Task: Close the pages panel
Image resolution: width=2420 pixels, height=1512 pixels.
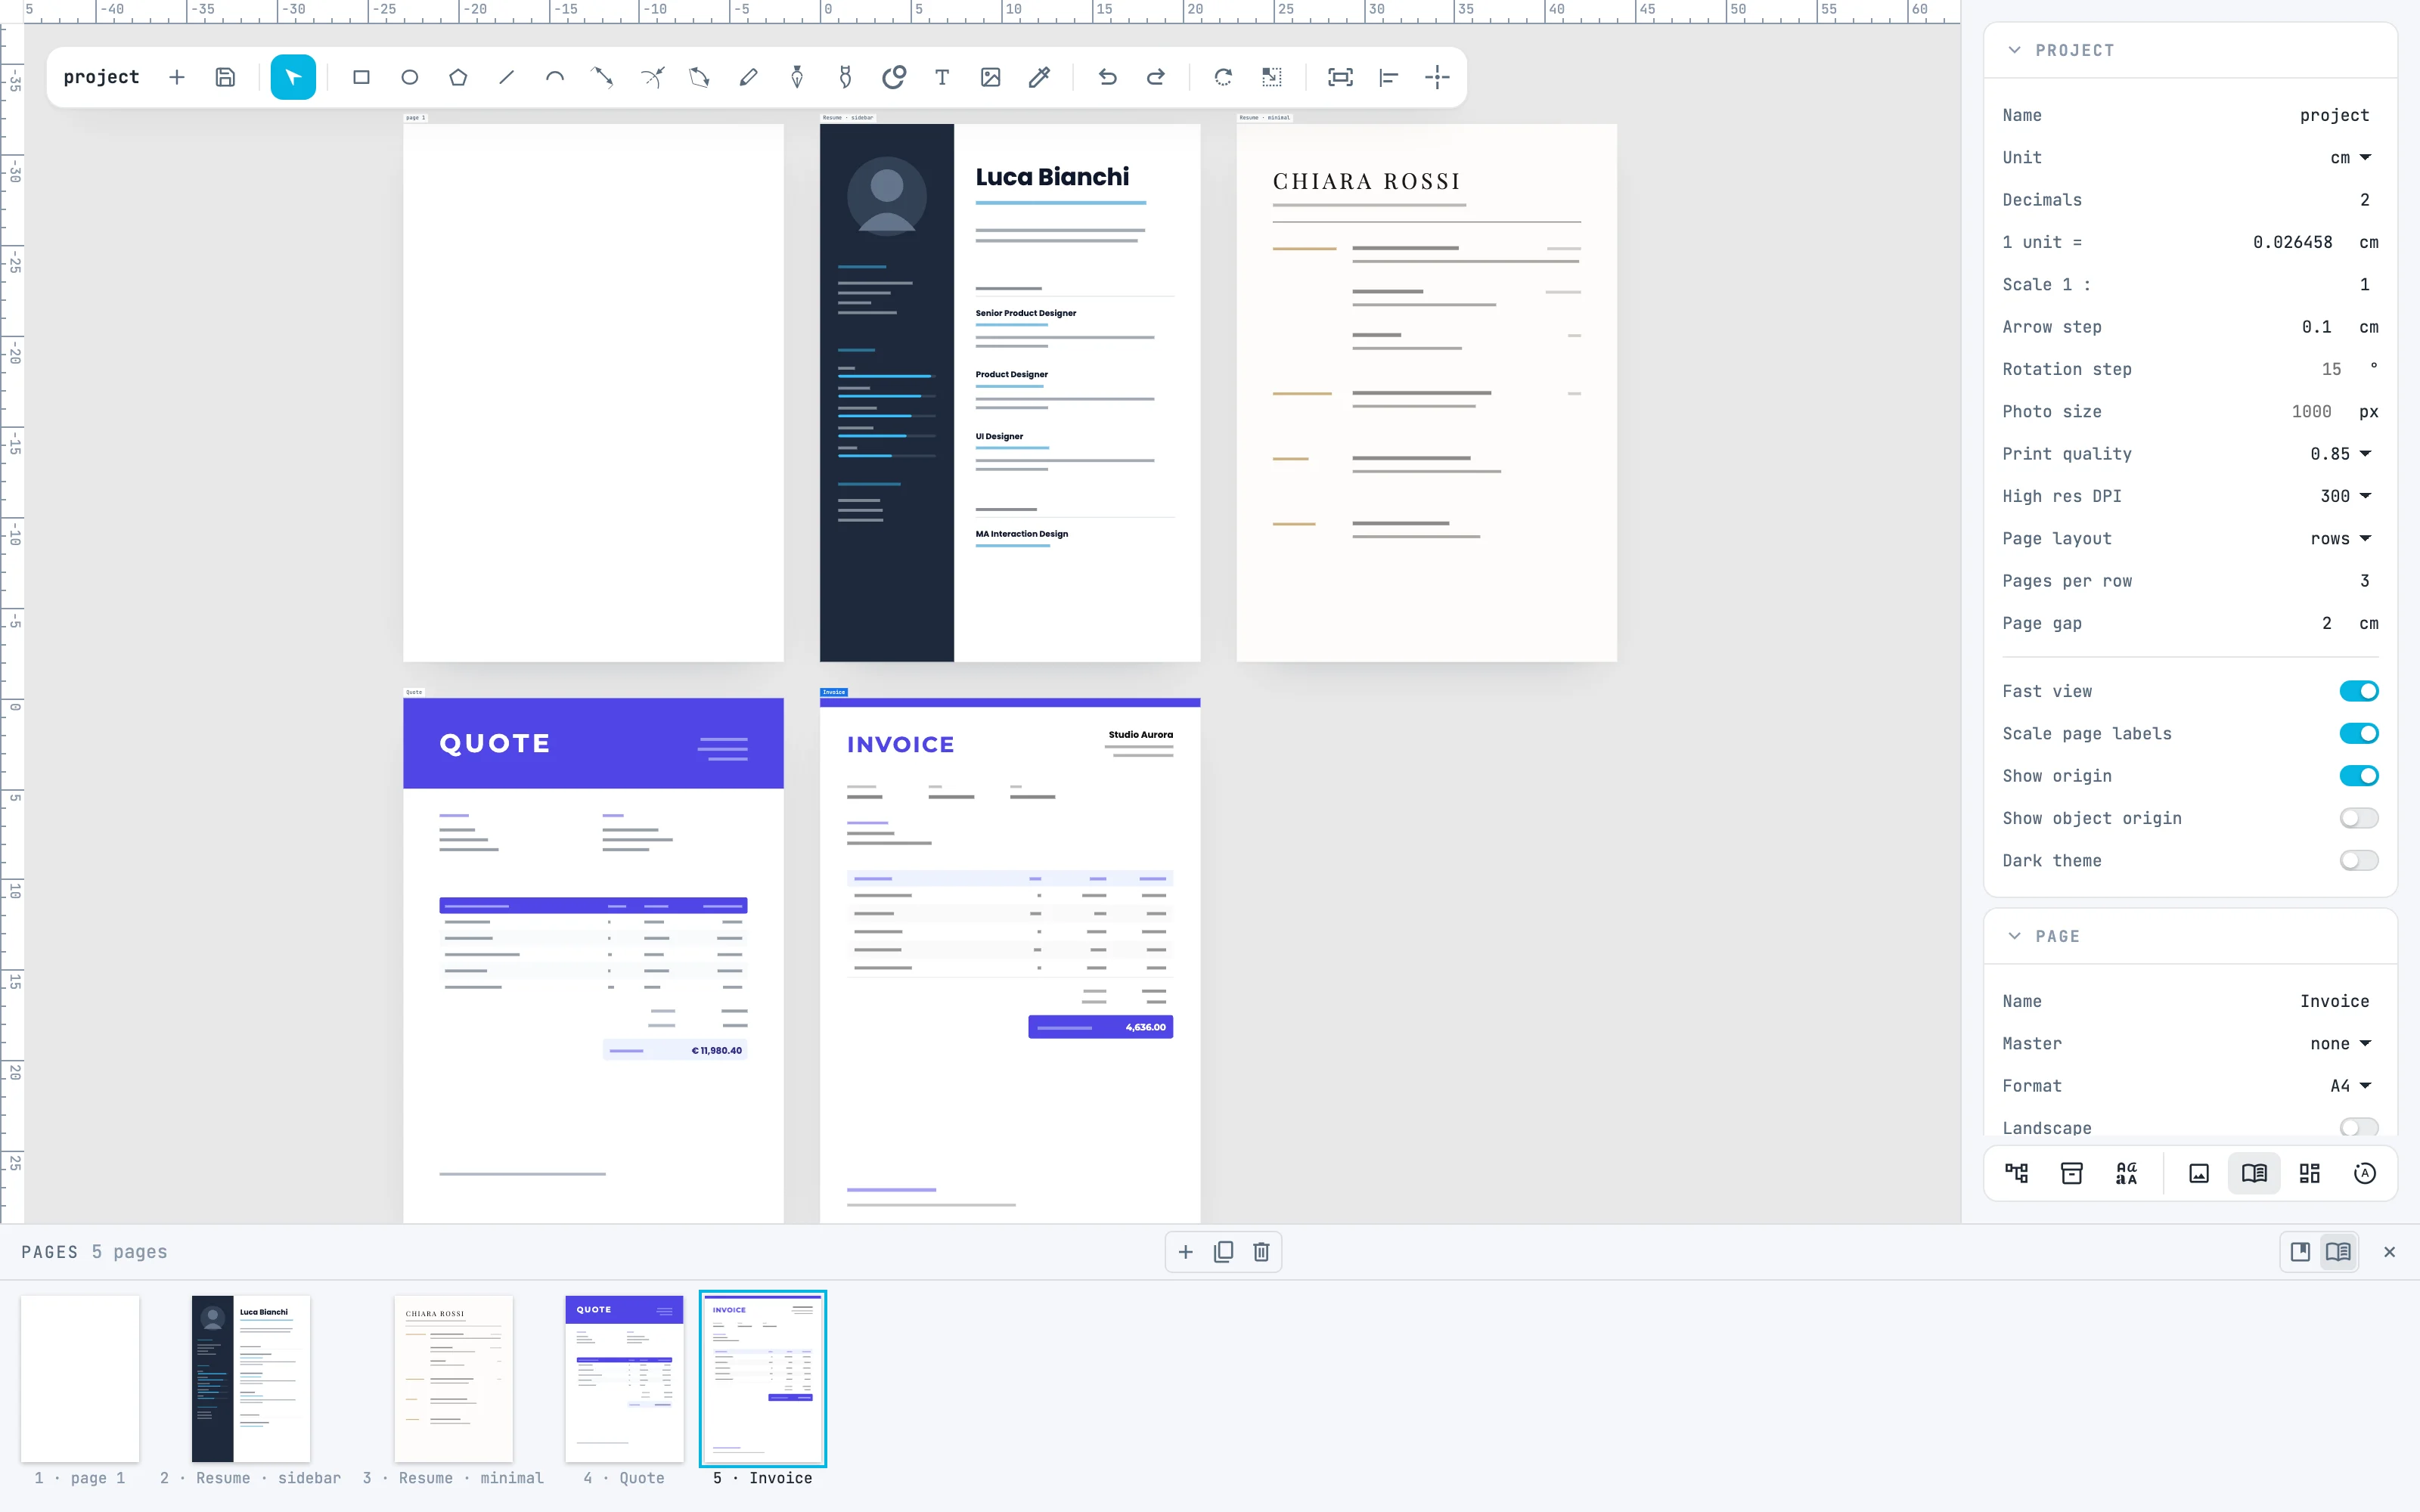Action: tap(2389, 1252)
